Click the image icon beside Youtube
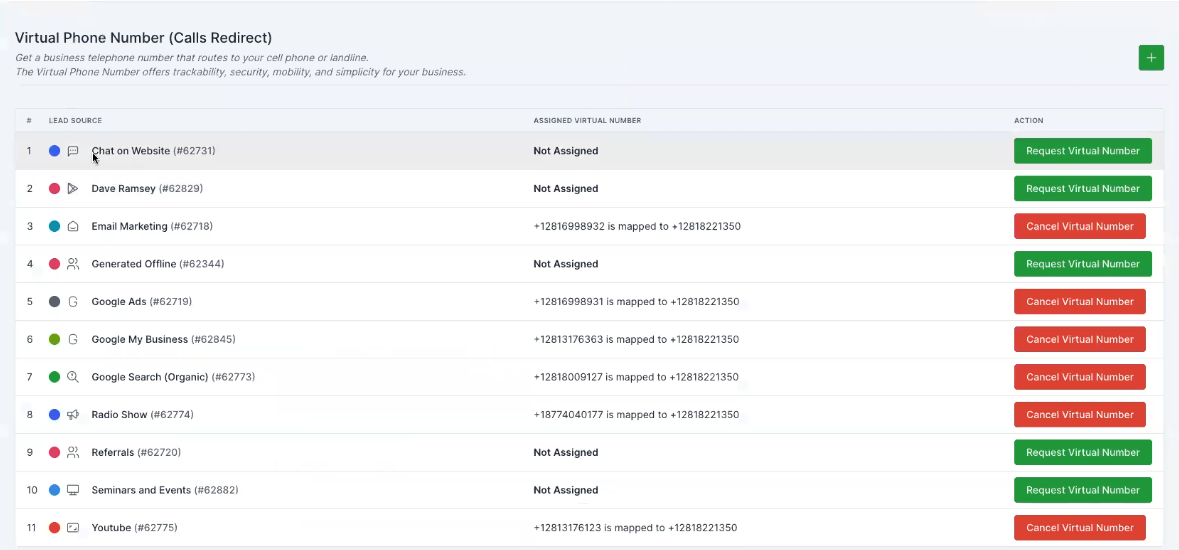Viewport: 1179px width, 550px height. click(73, 528)
